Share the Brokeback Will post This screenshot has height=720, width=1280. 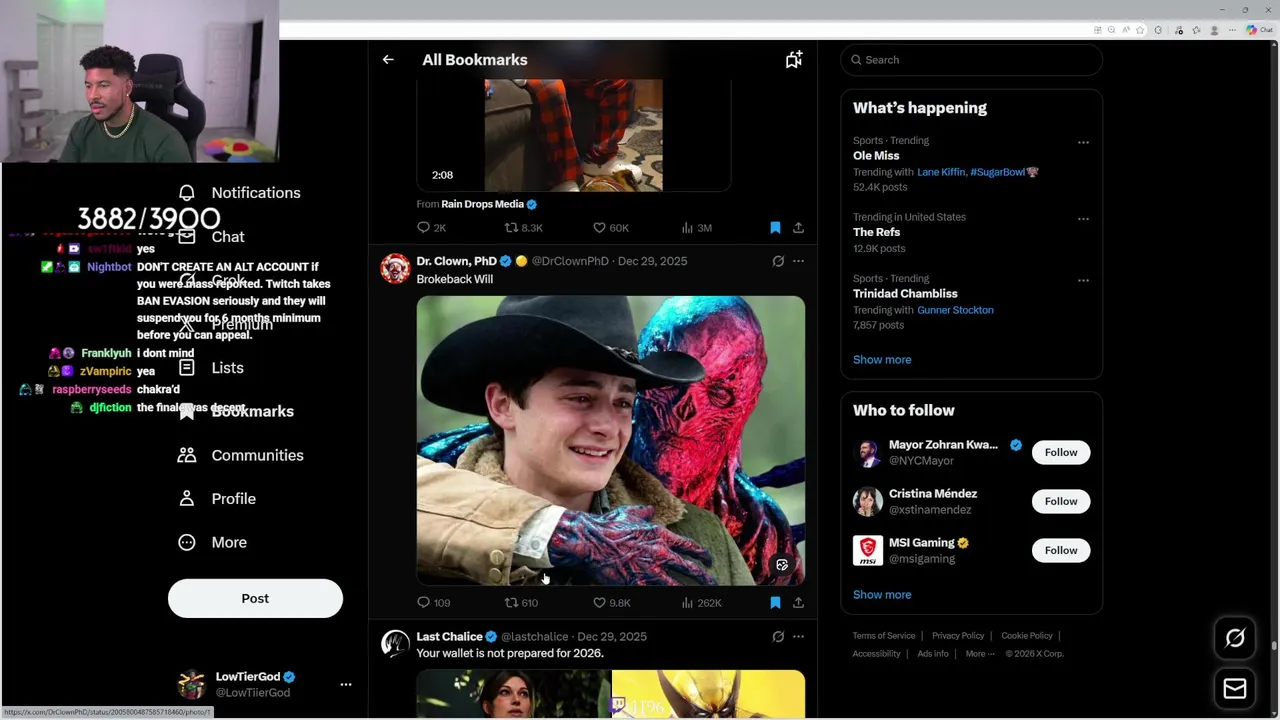click(x=798, y=603)
